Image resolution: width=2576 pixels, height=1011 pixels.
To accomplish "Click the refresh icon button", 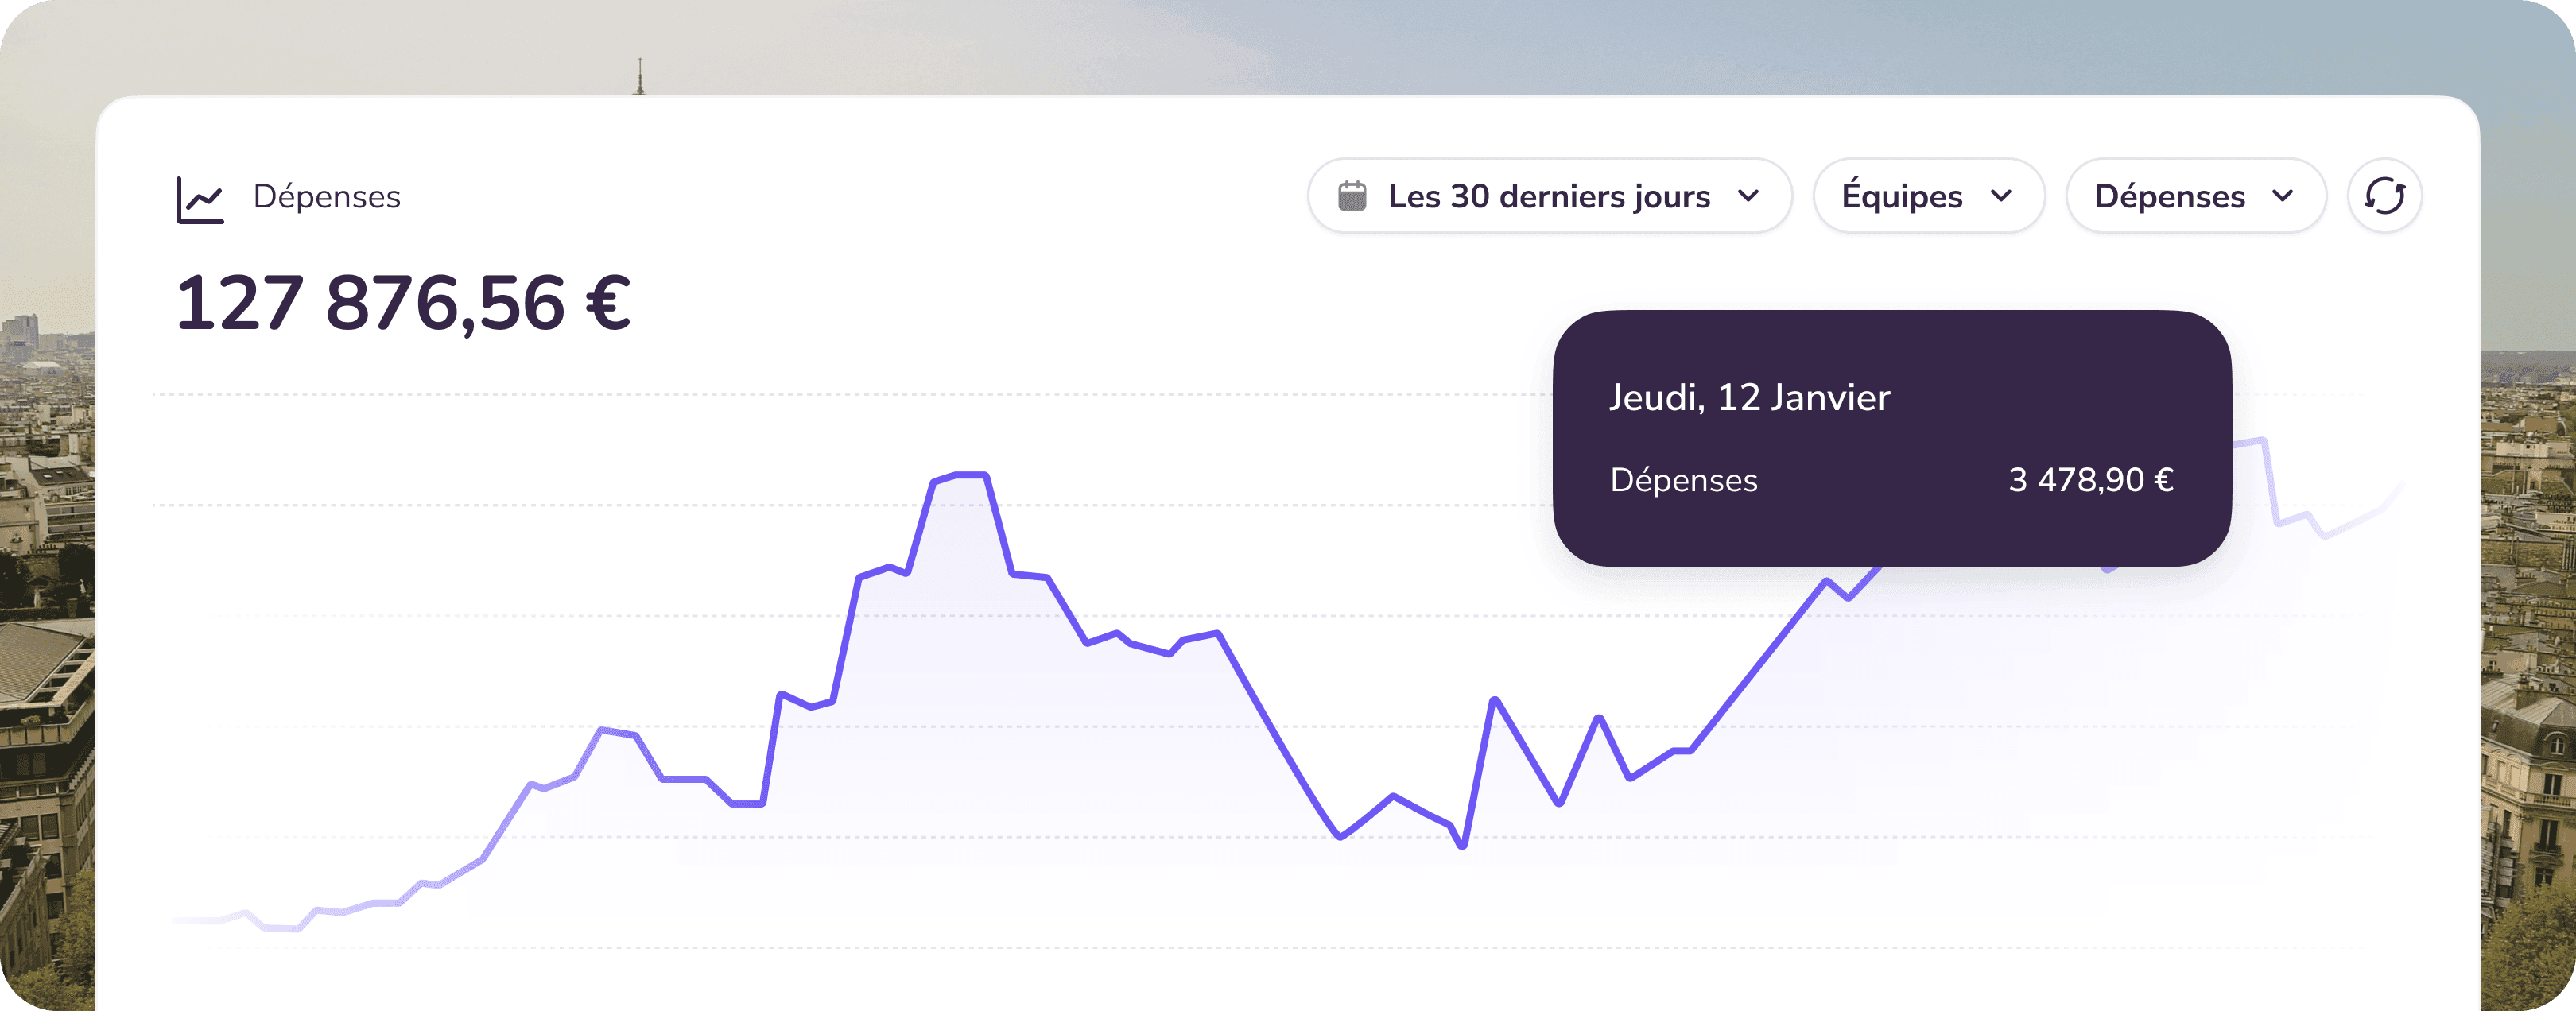I will (x=2384, y=196).
